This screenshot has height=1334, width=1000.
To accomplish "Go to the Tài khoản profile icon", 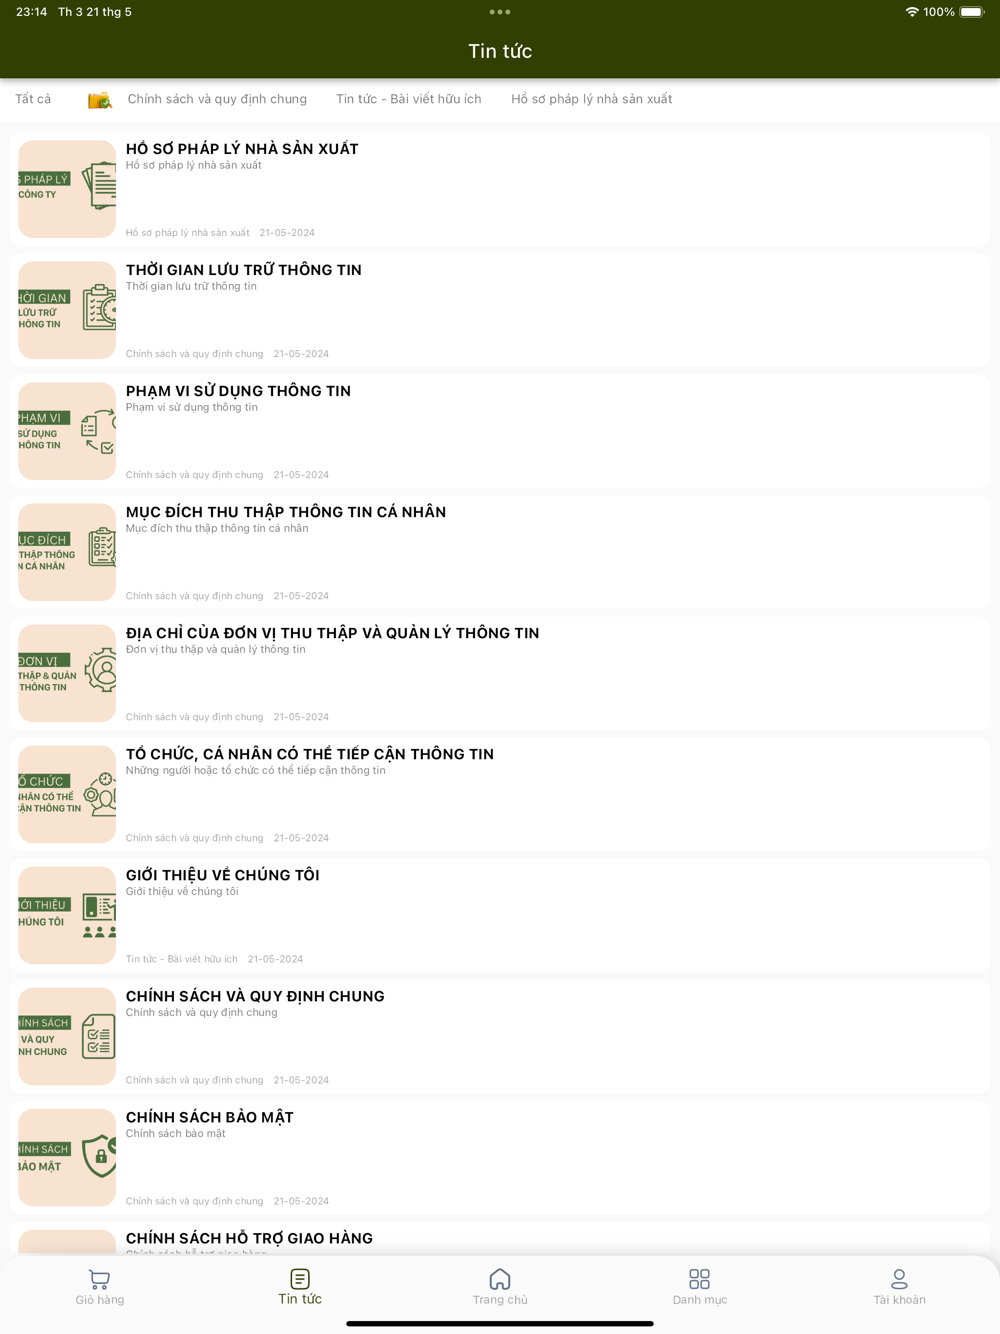I will [899, 1279].
